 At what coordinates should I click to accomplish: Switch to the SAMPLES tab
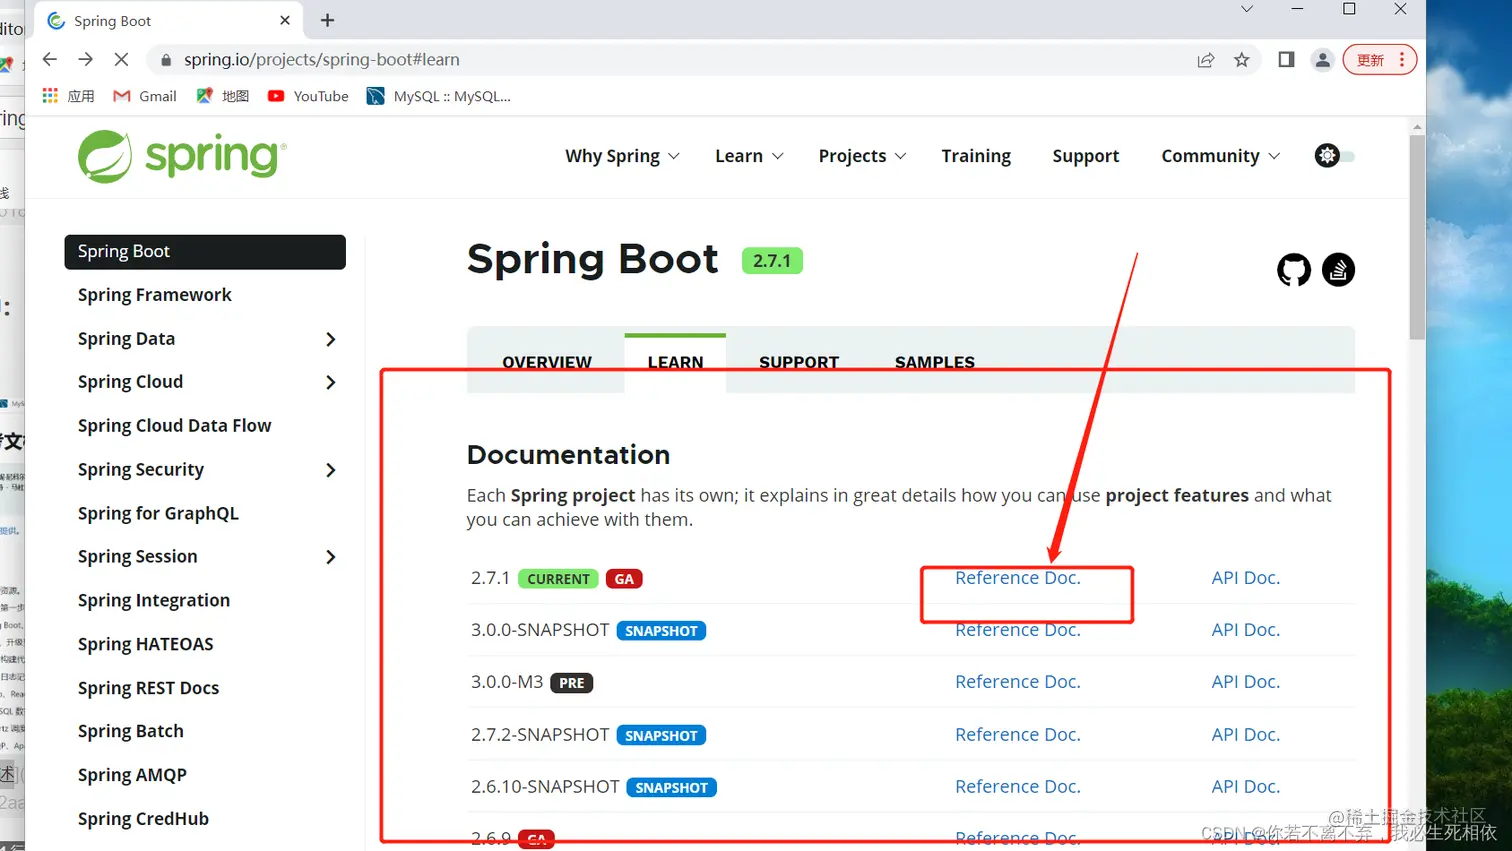933,362
